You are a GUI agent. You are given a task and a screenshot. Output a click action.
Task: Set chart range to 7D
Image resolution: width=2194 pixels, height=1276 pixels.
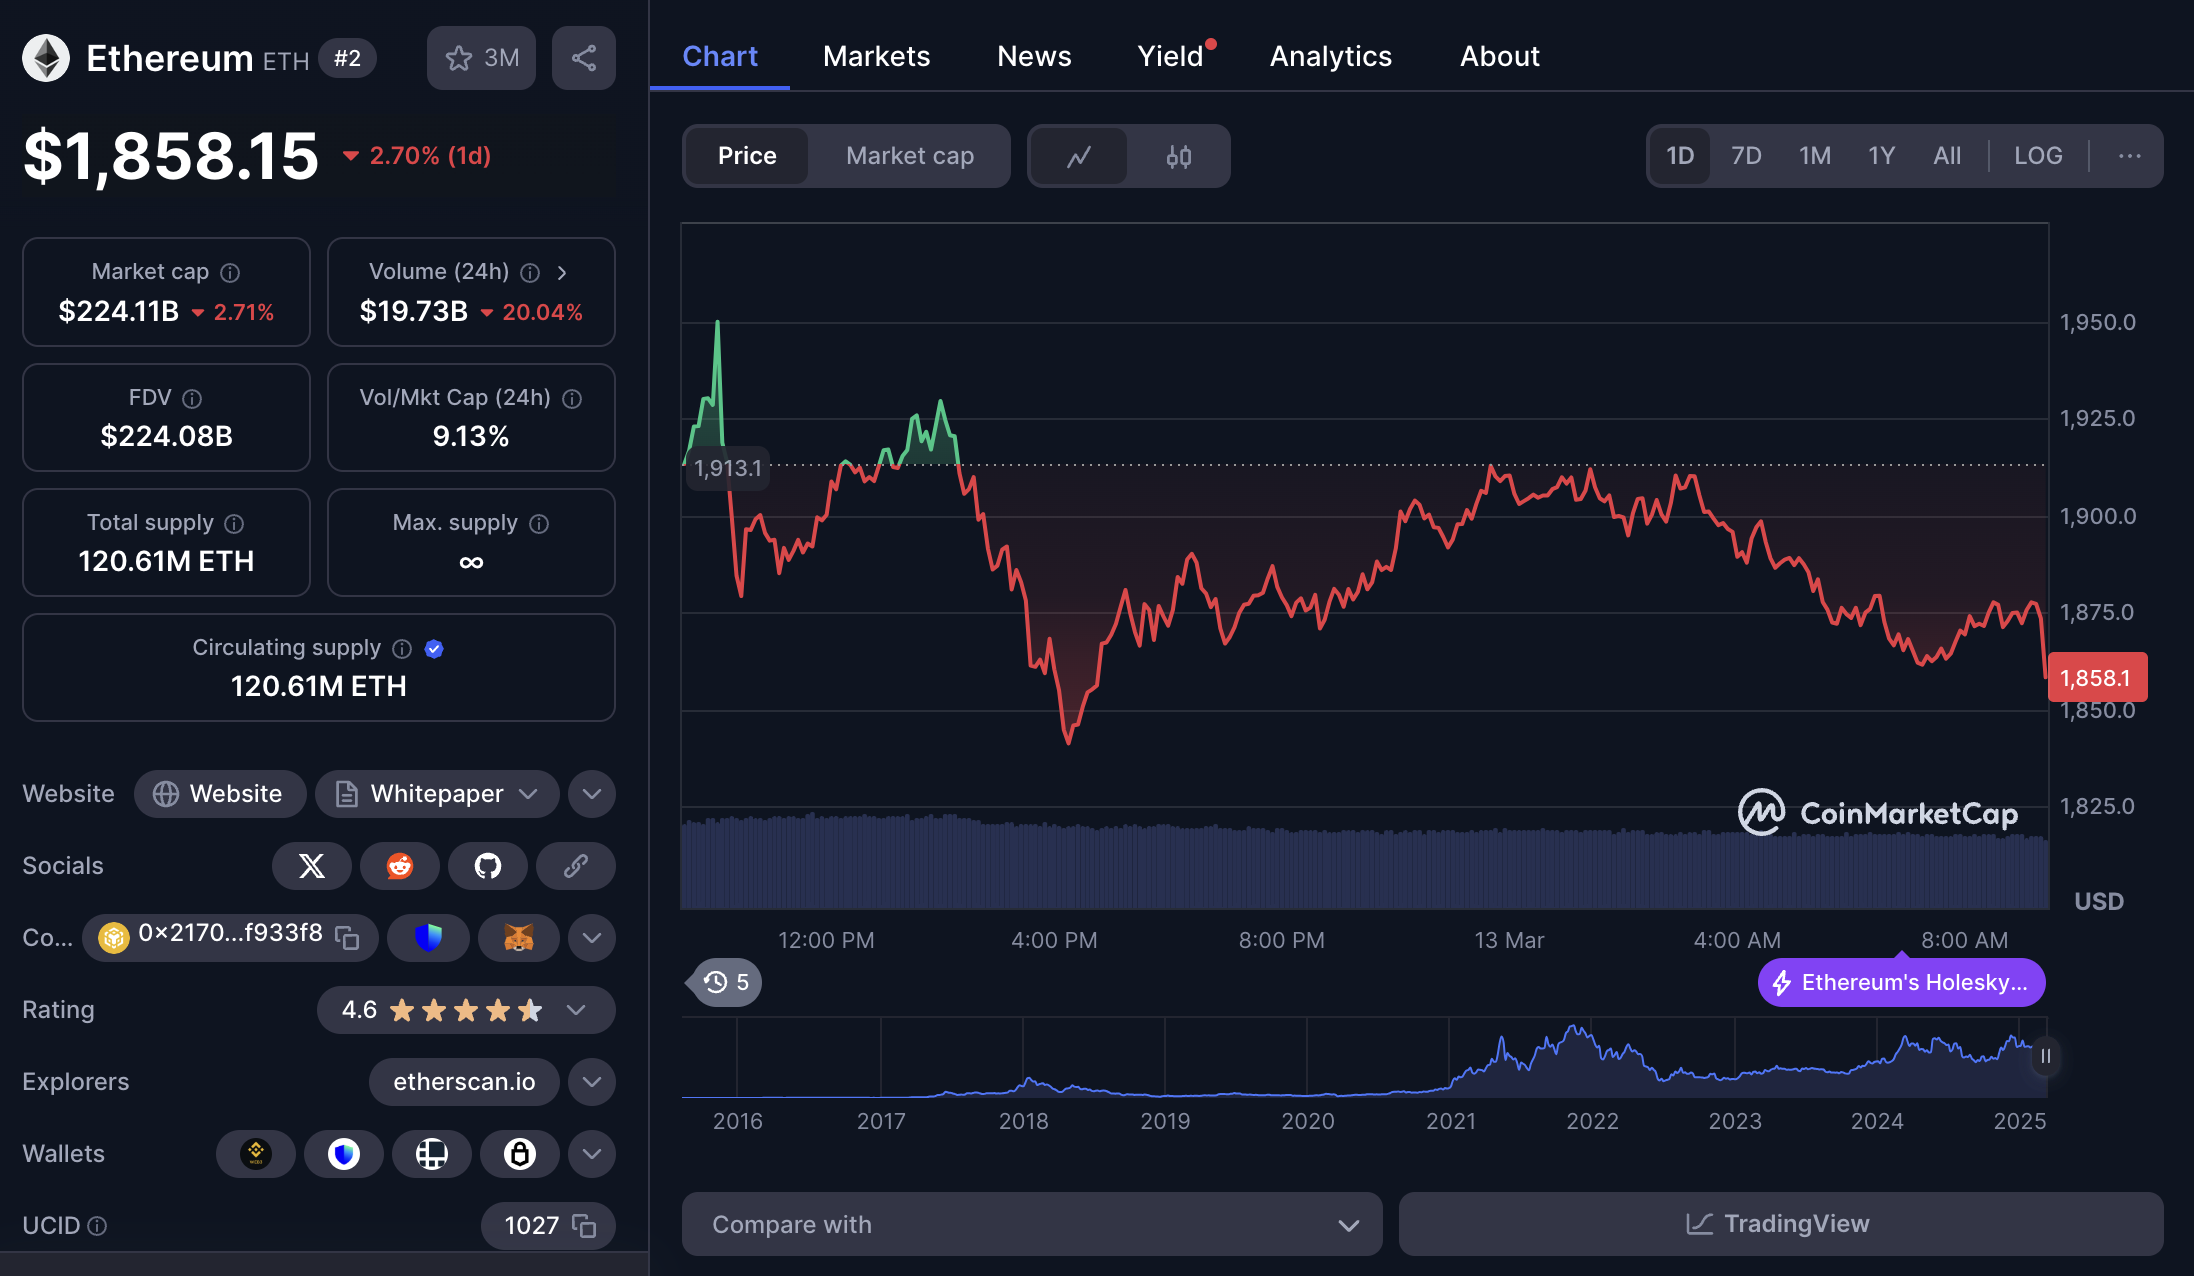(x=1746, y=156)
